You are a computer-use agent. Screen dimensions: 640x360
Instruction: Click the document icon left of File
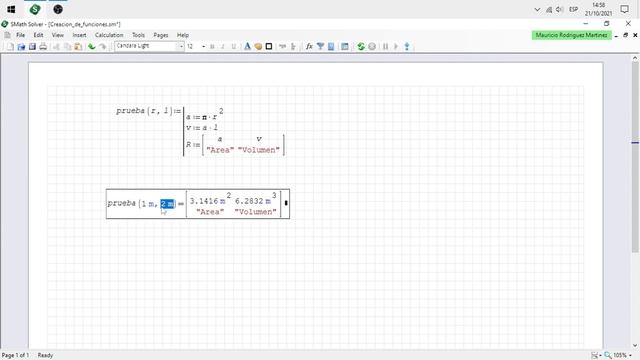coord(7,35)
